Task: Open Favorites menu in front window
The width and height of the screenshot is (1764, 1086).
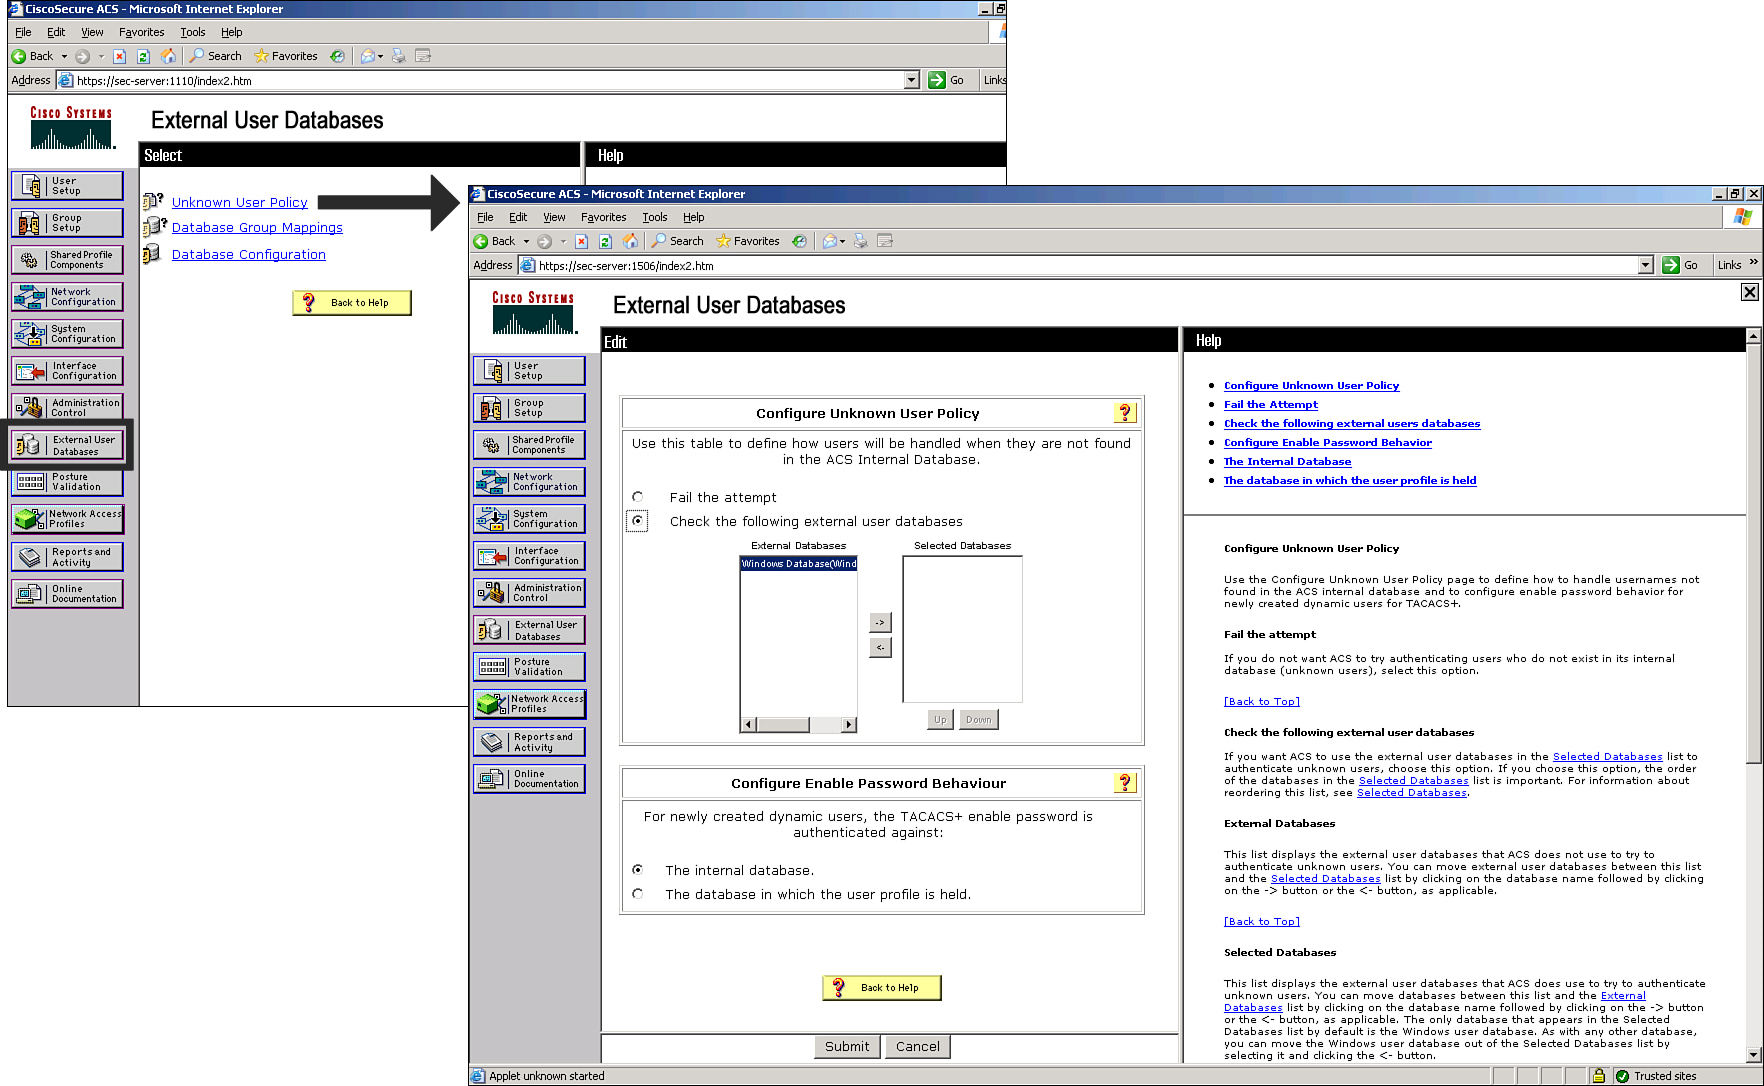Action: click(604, 217)
